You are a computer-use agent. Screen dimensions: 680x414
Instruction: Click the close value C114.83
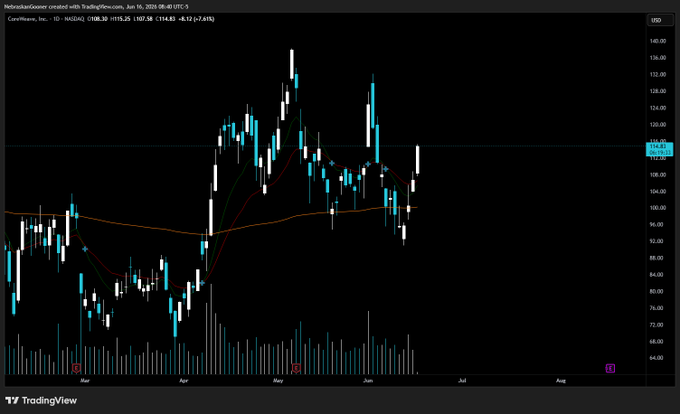(x=166, y=19)
